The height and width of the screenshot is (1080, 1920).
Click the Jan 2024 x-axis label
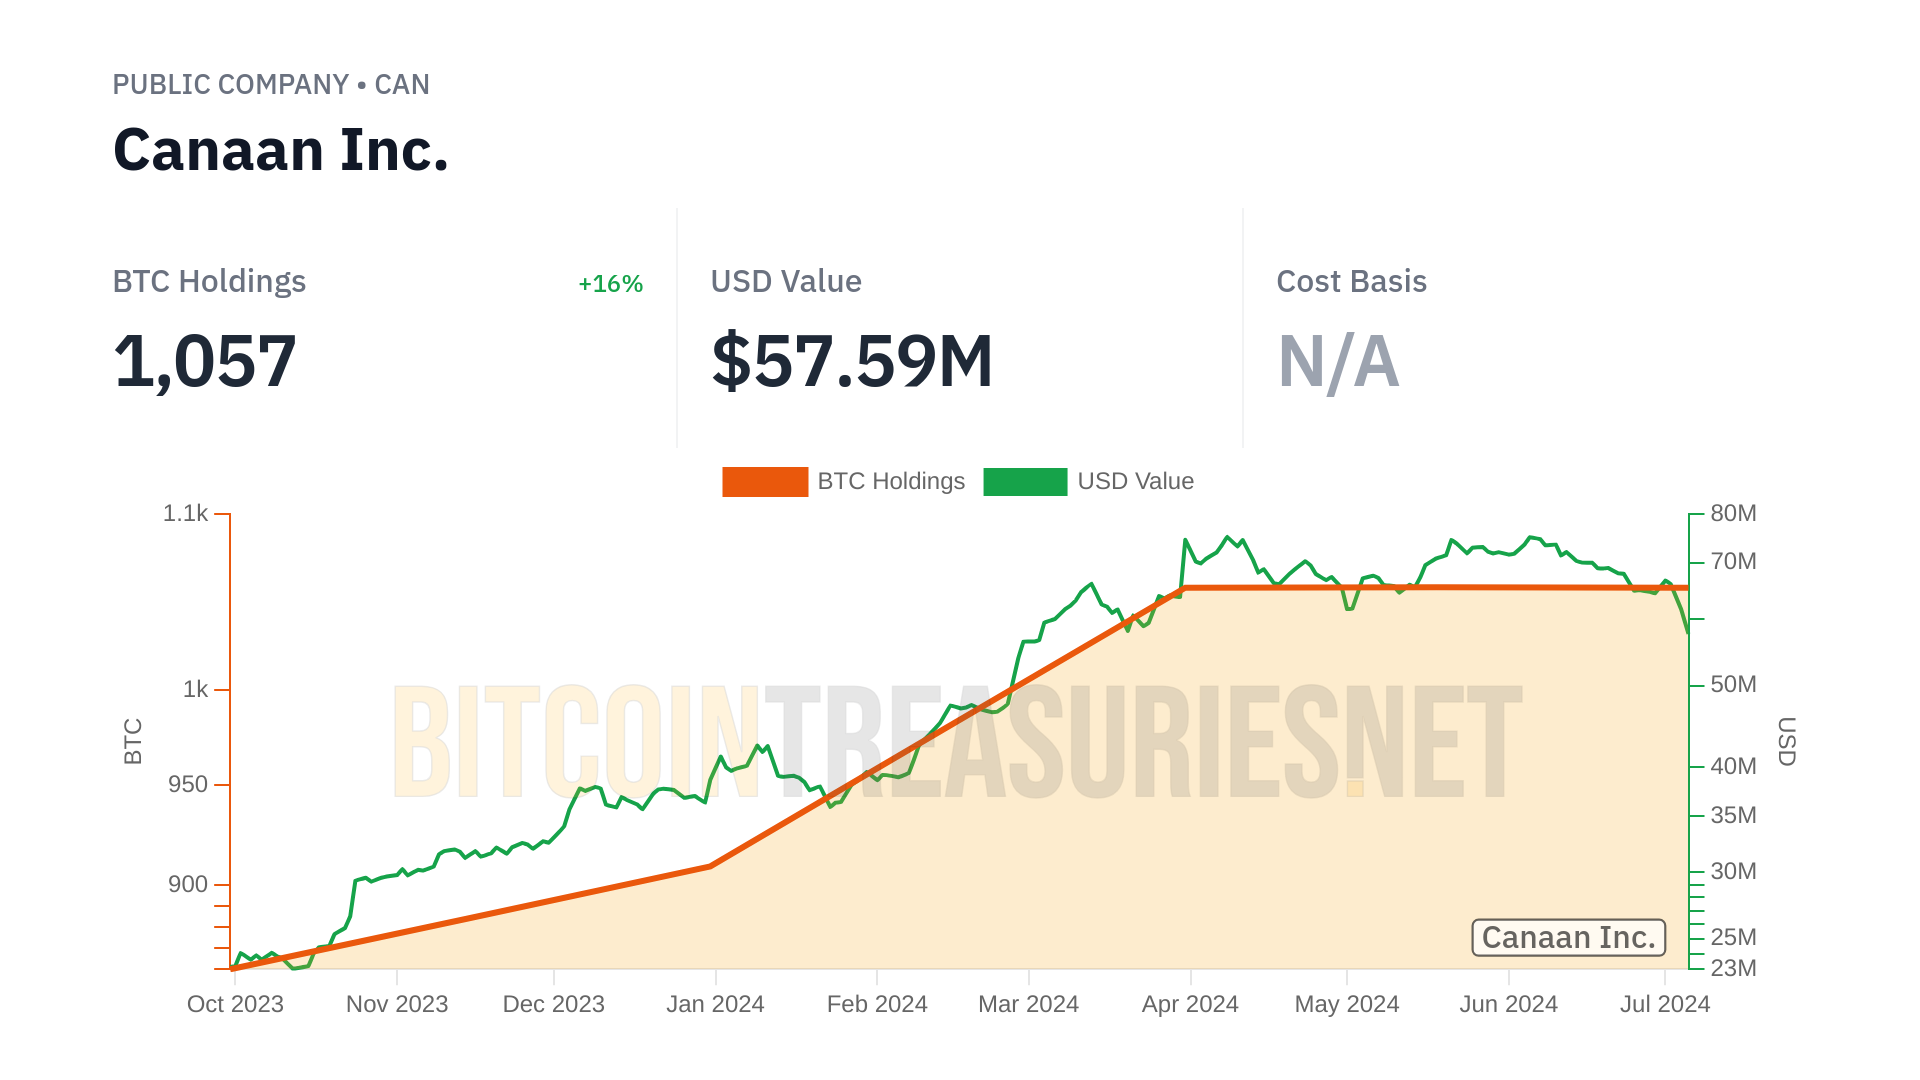(x=715, y=1004)
